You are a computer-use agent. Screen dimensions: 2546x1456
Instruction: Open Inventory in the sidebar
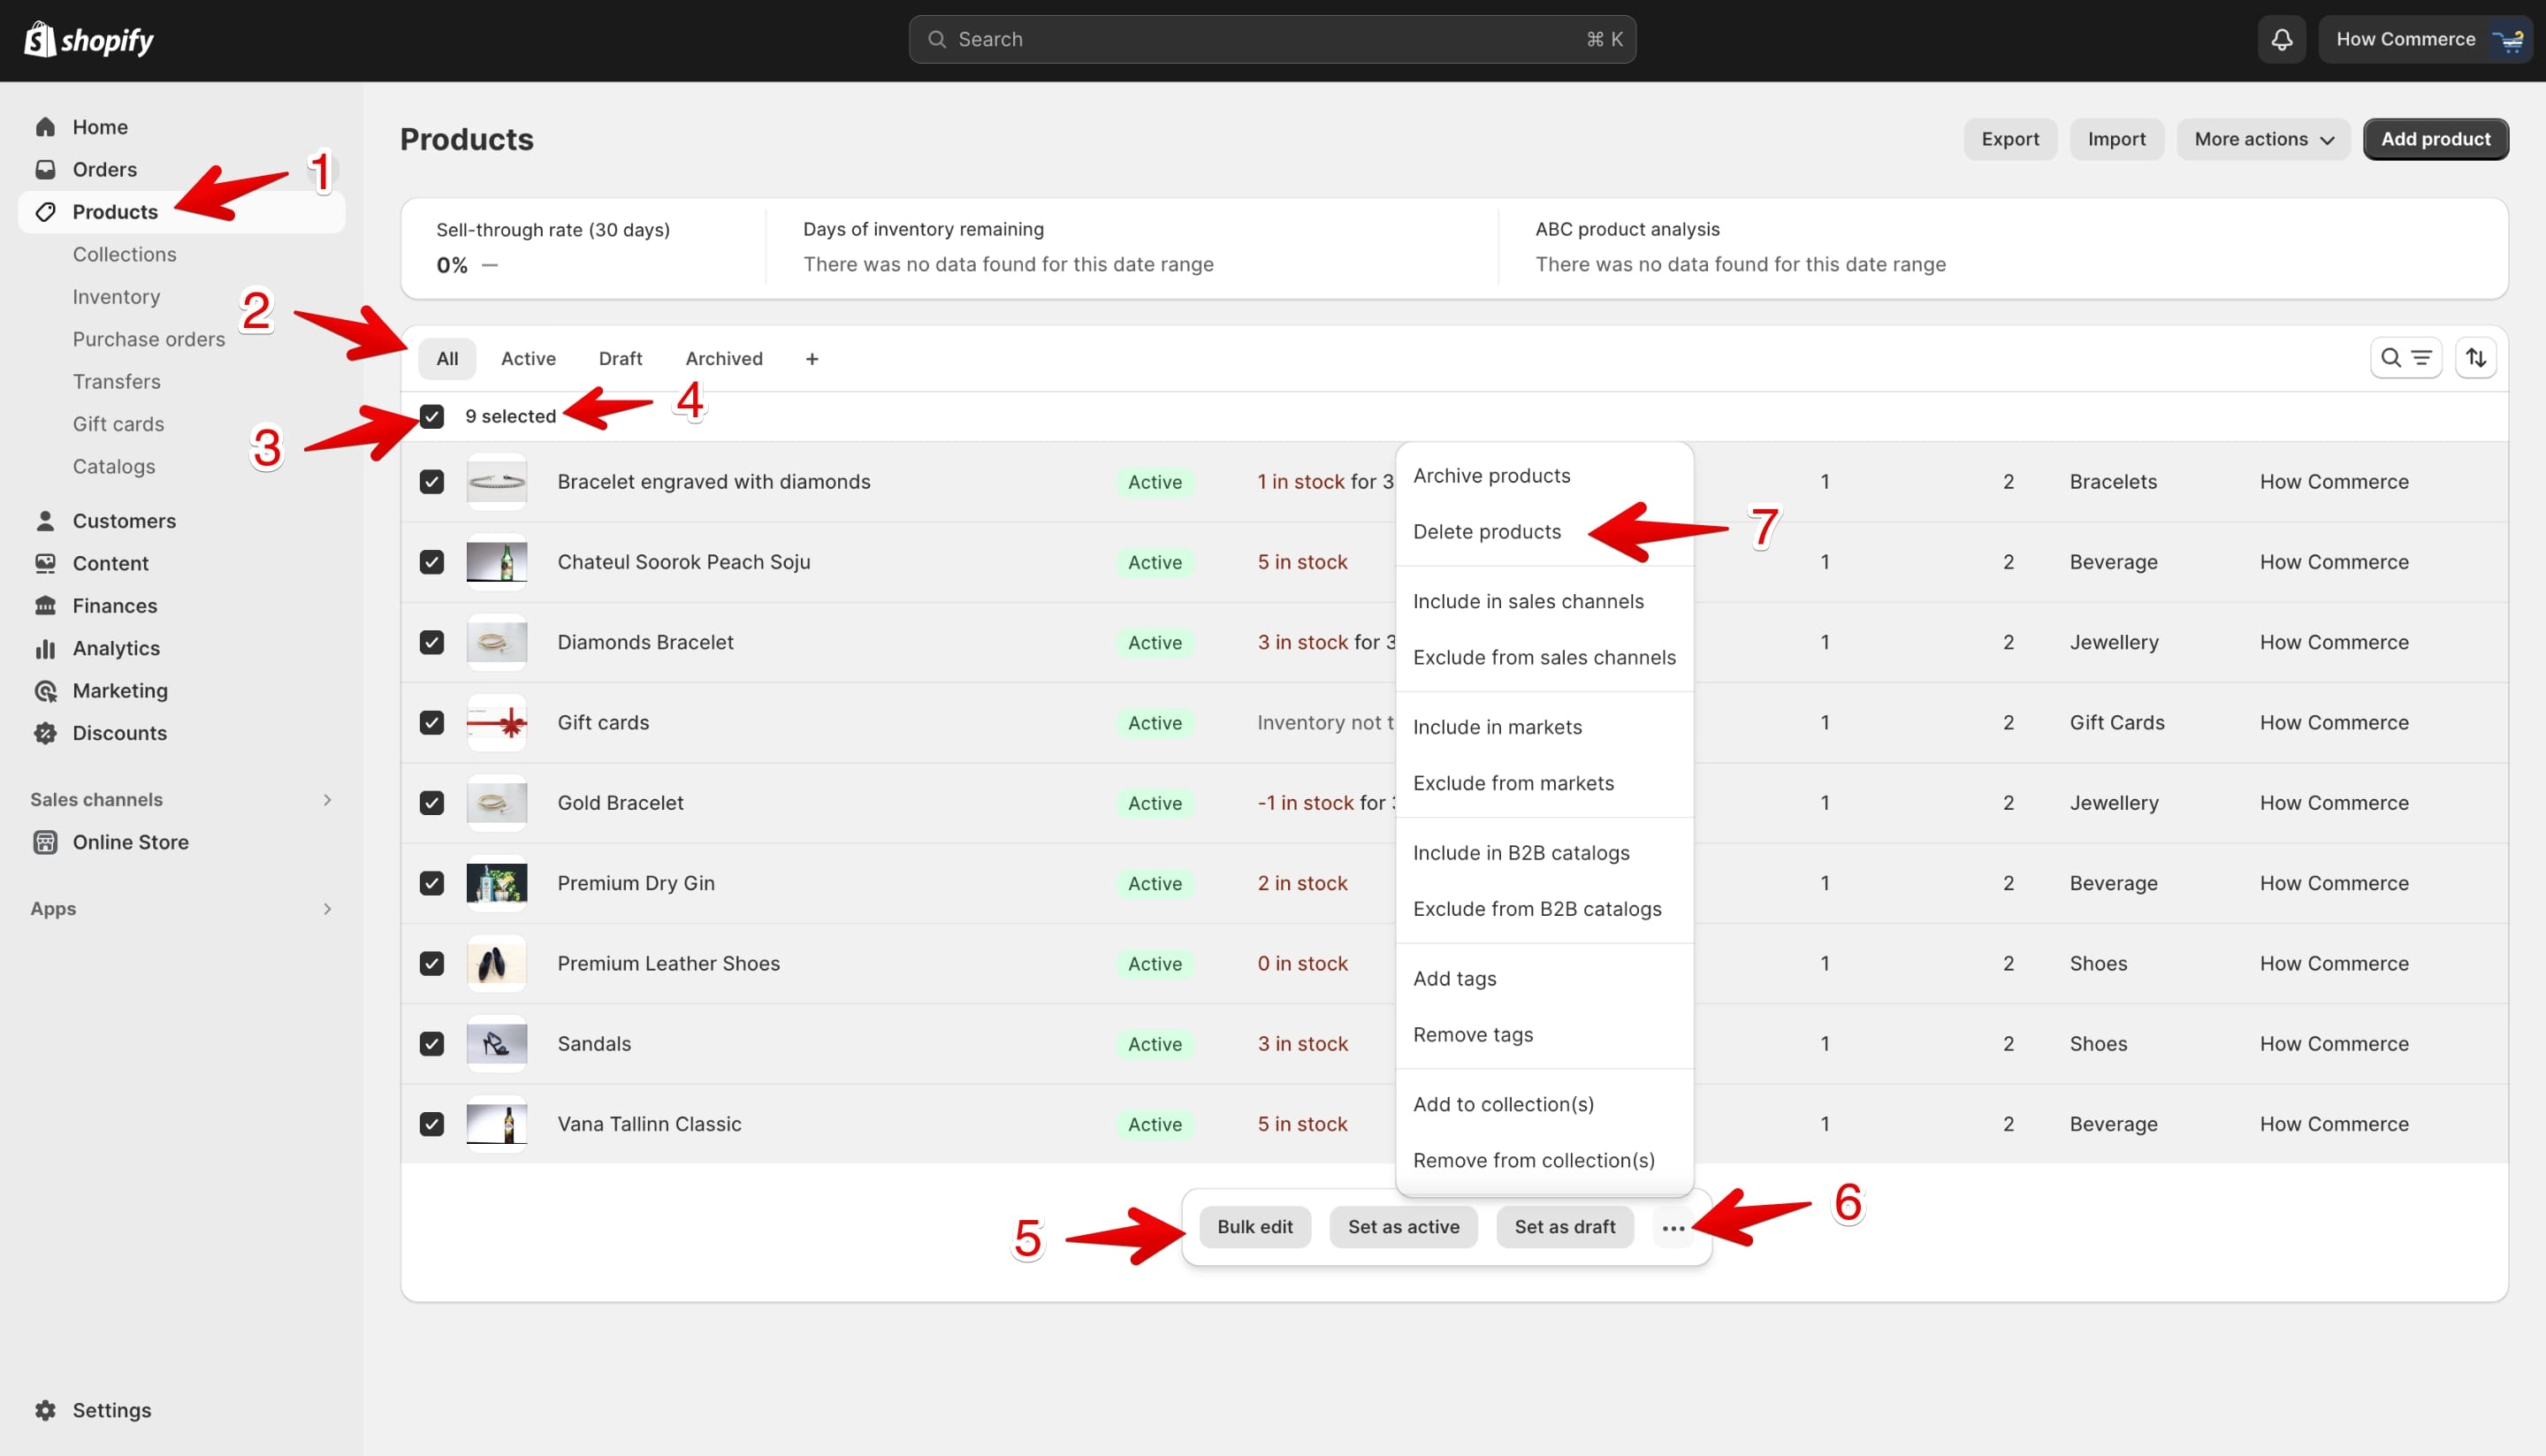pyautogui.click(x=116, y=297)
